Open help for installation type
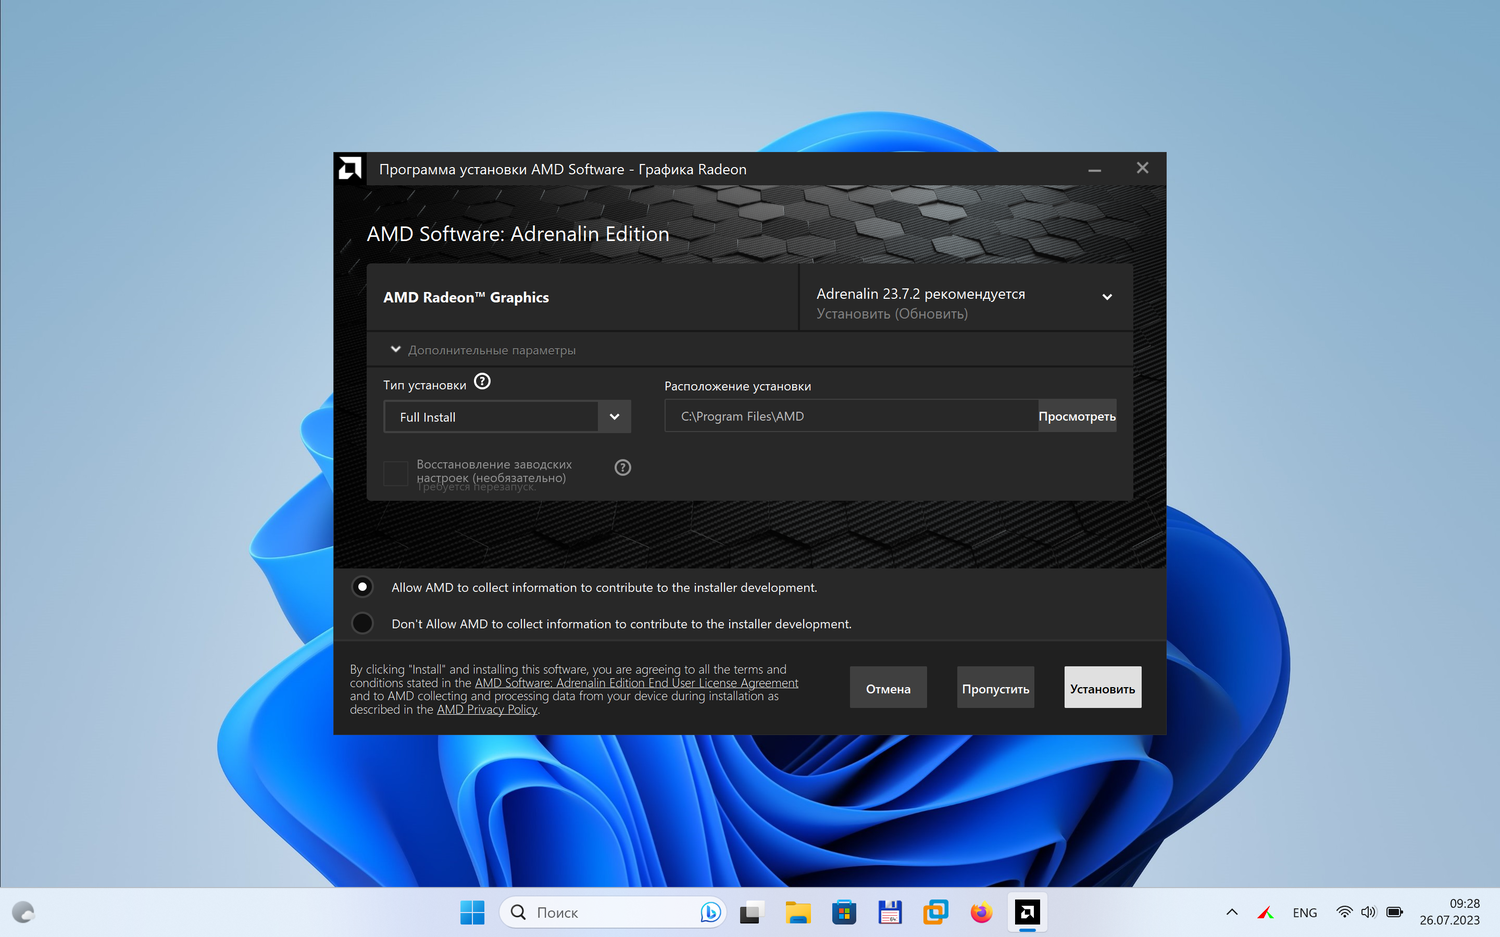The width and height of the screenshot is (1500, 937). point(482,381)
